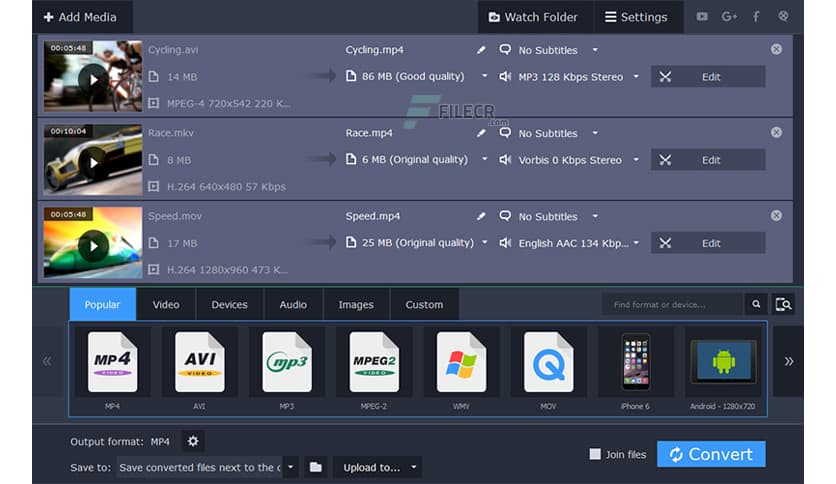Switch to the Devices tab

pyautogui.click(x=229, y=304)
